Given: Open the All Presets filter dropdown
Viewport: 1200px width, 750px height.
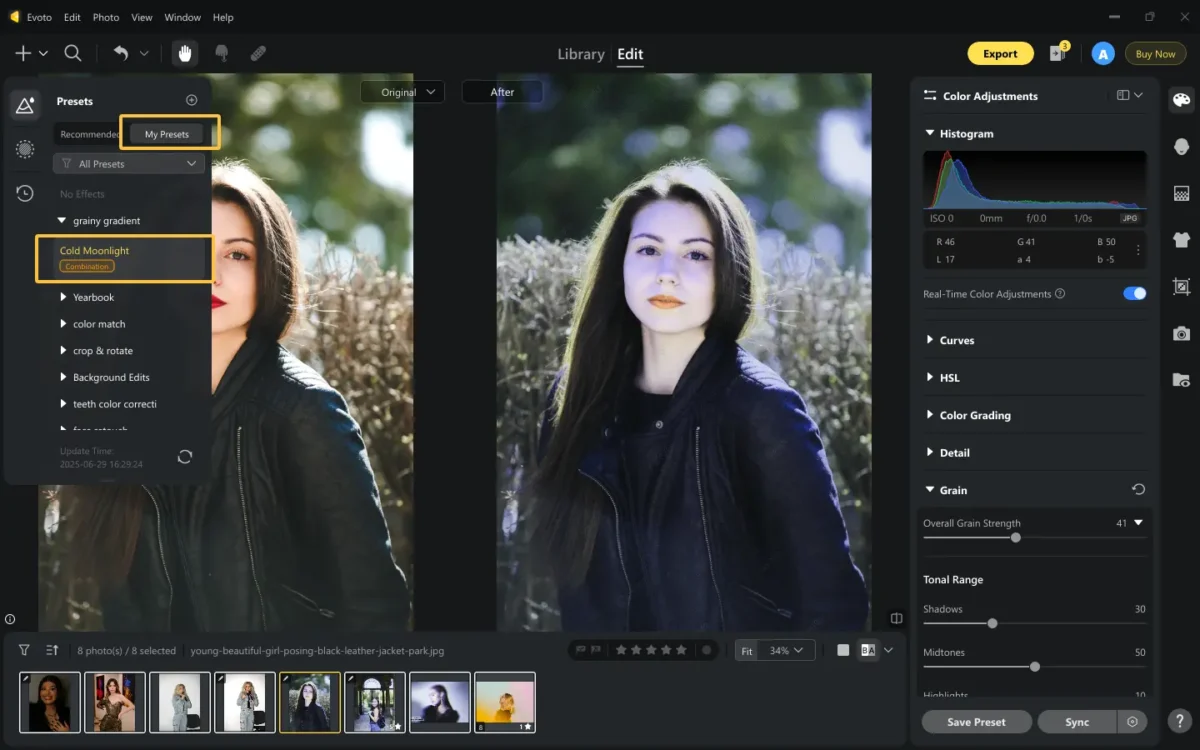Looking at the screenshot, I should pyautogui.click(x=129, y=164).
